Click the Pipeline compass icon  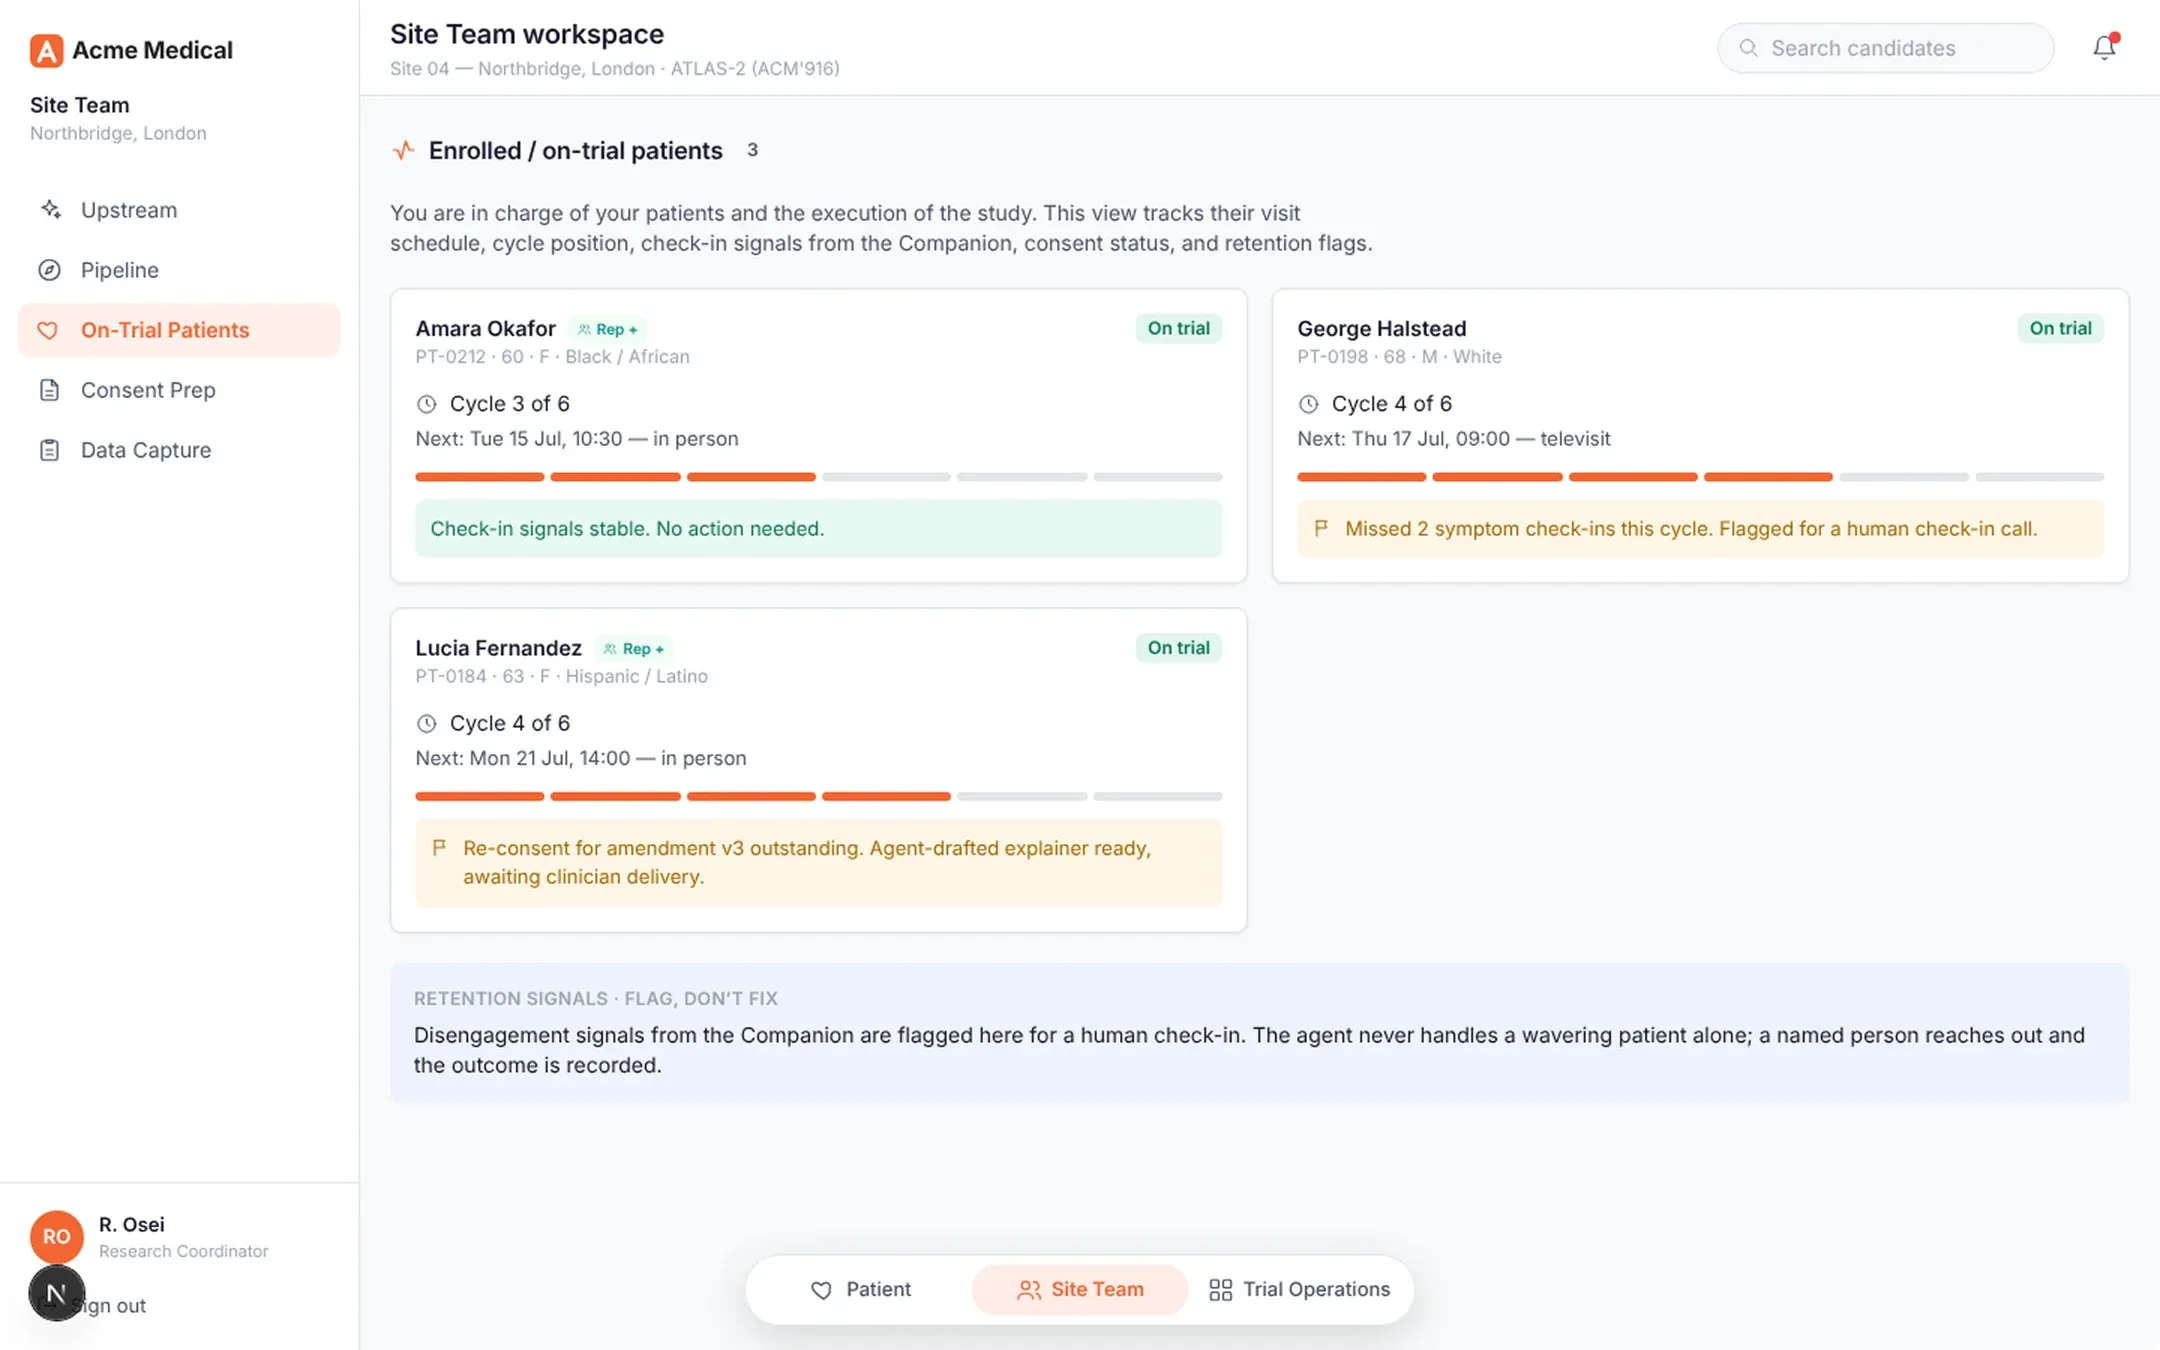point(50,270)
